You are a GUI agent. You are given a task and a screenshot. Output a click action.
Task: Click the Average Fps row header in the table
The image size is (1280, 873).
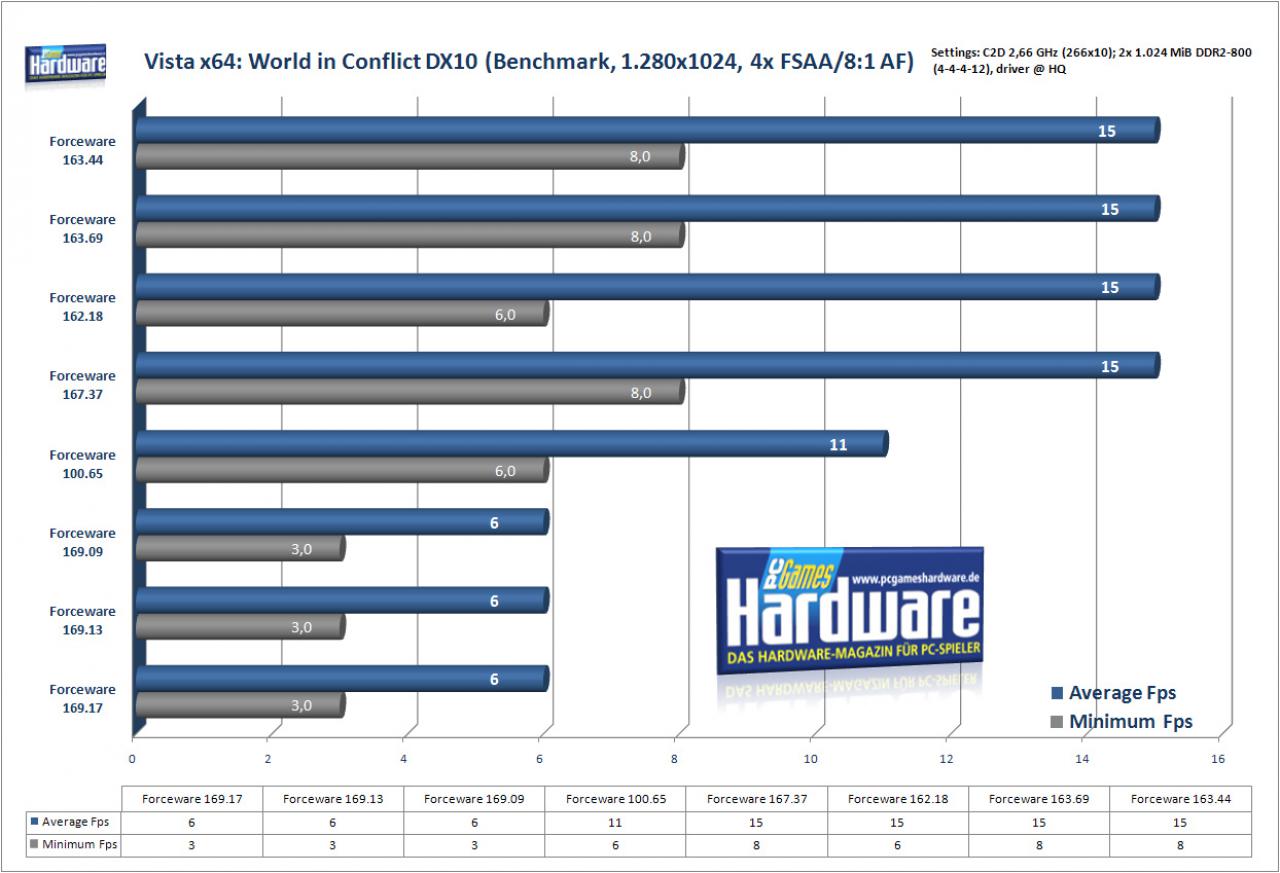click(72, 822)
